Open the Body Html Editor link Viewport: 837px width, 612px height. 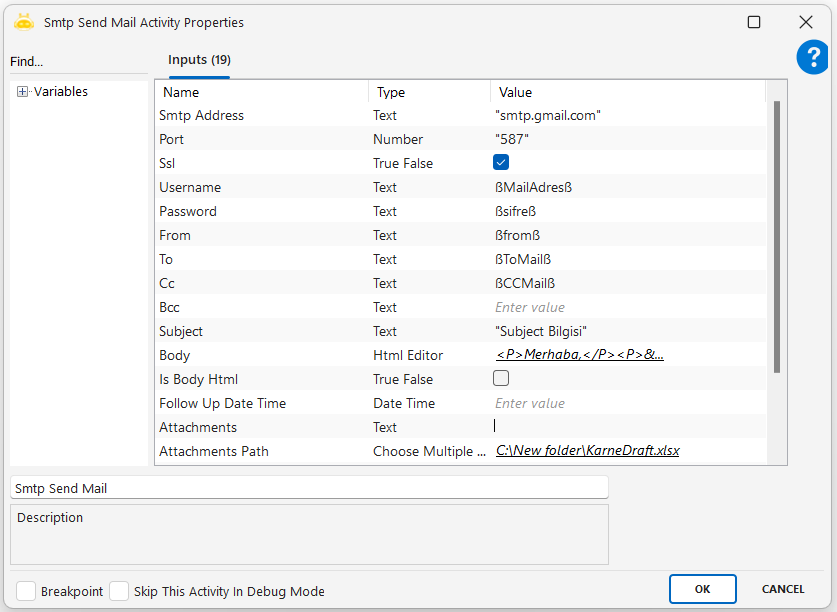579,355
